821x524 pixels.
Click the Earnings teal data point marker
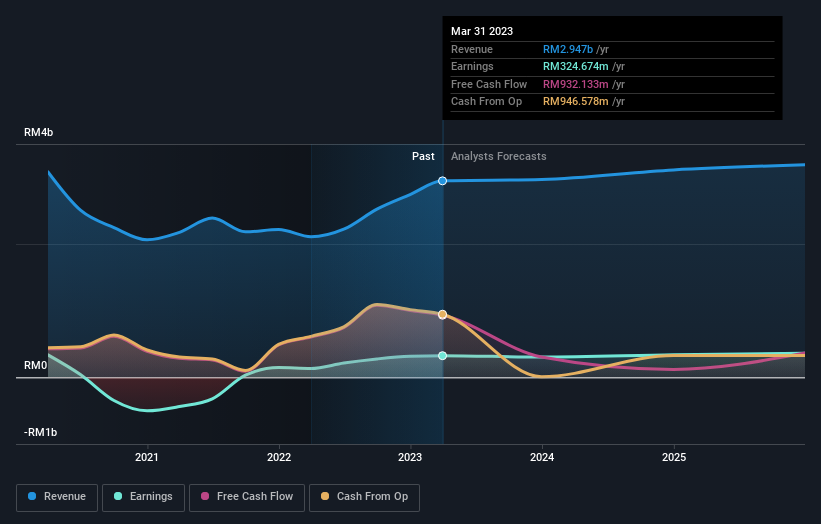tap(442, 355)
